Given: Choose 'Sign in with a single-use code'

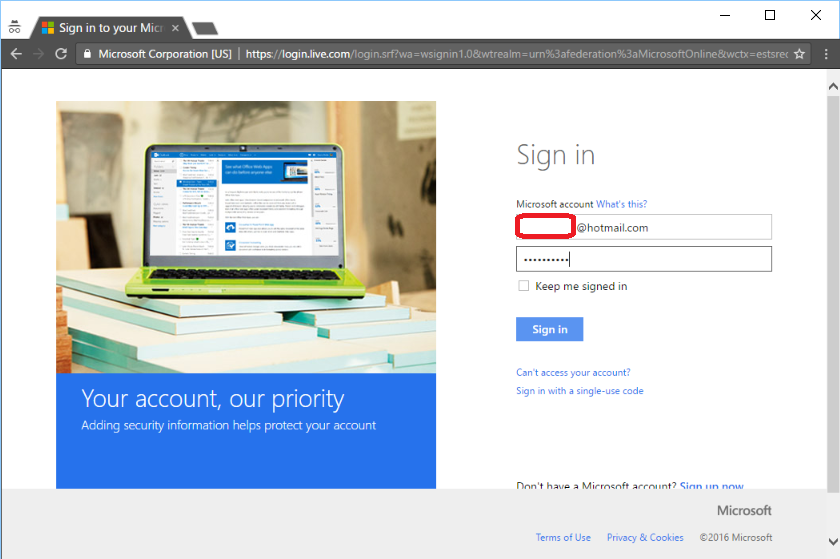Looking at the screenshot, I should coord(580,391).
